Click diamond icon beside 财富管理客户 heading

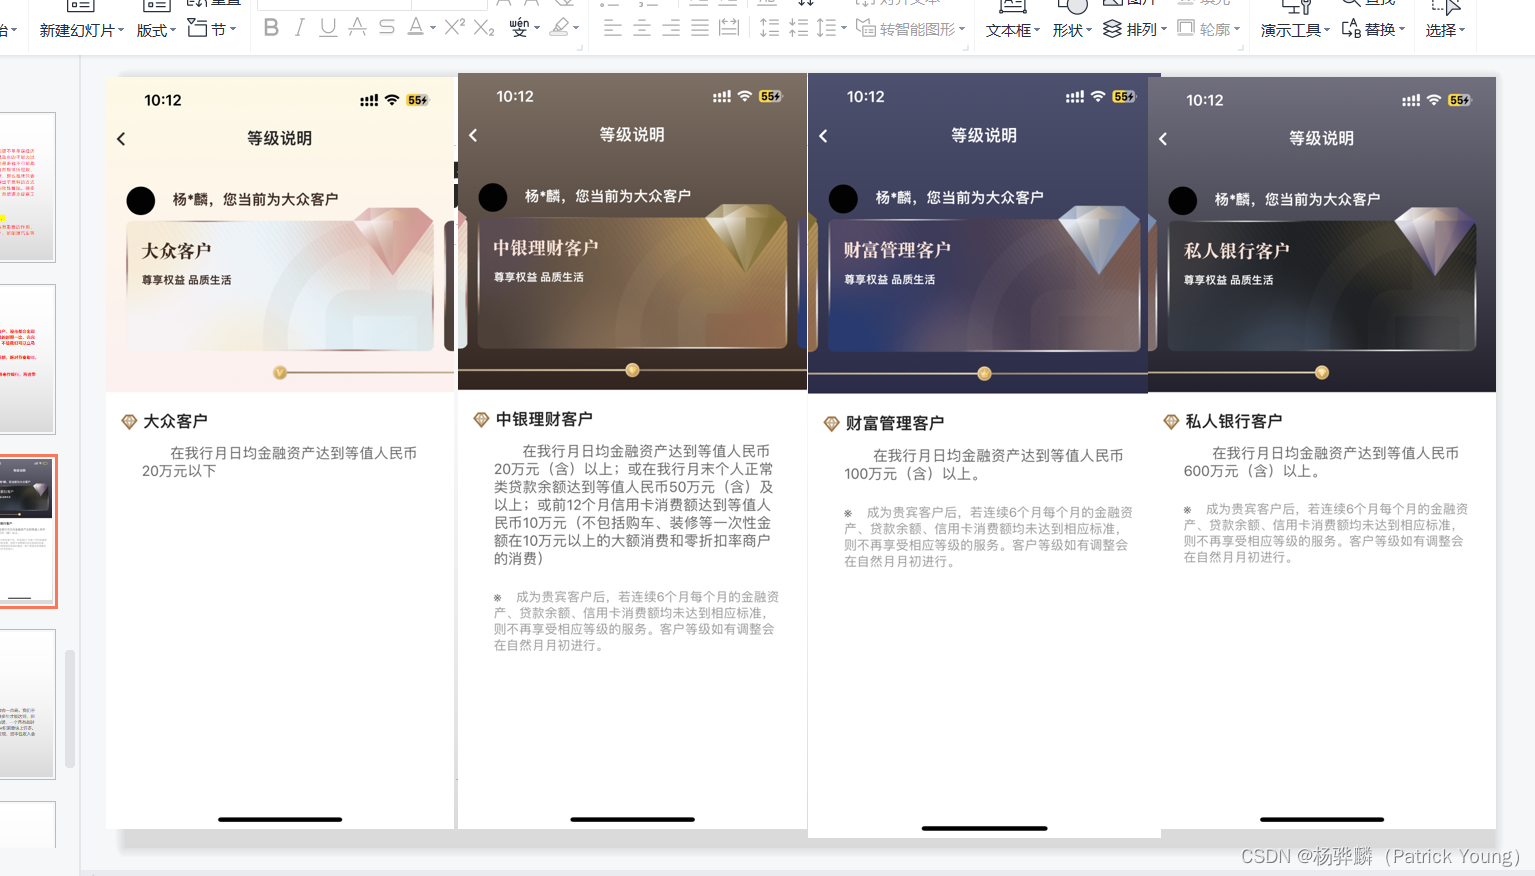(x=831, y=424)
